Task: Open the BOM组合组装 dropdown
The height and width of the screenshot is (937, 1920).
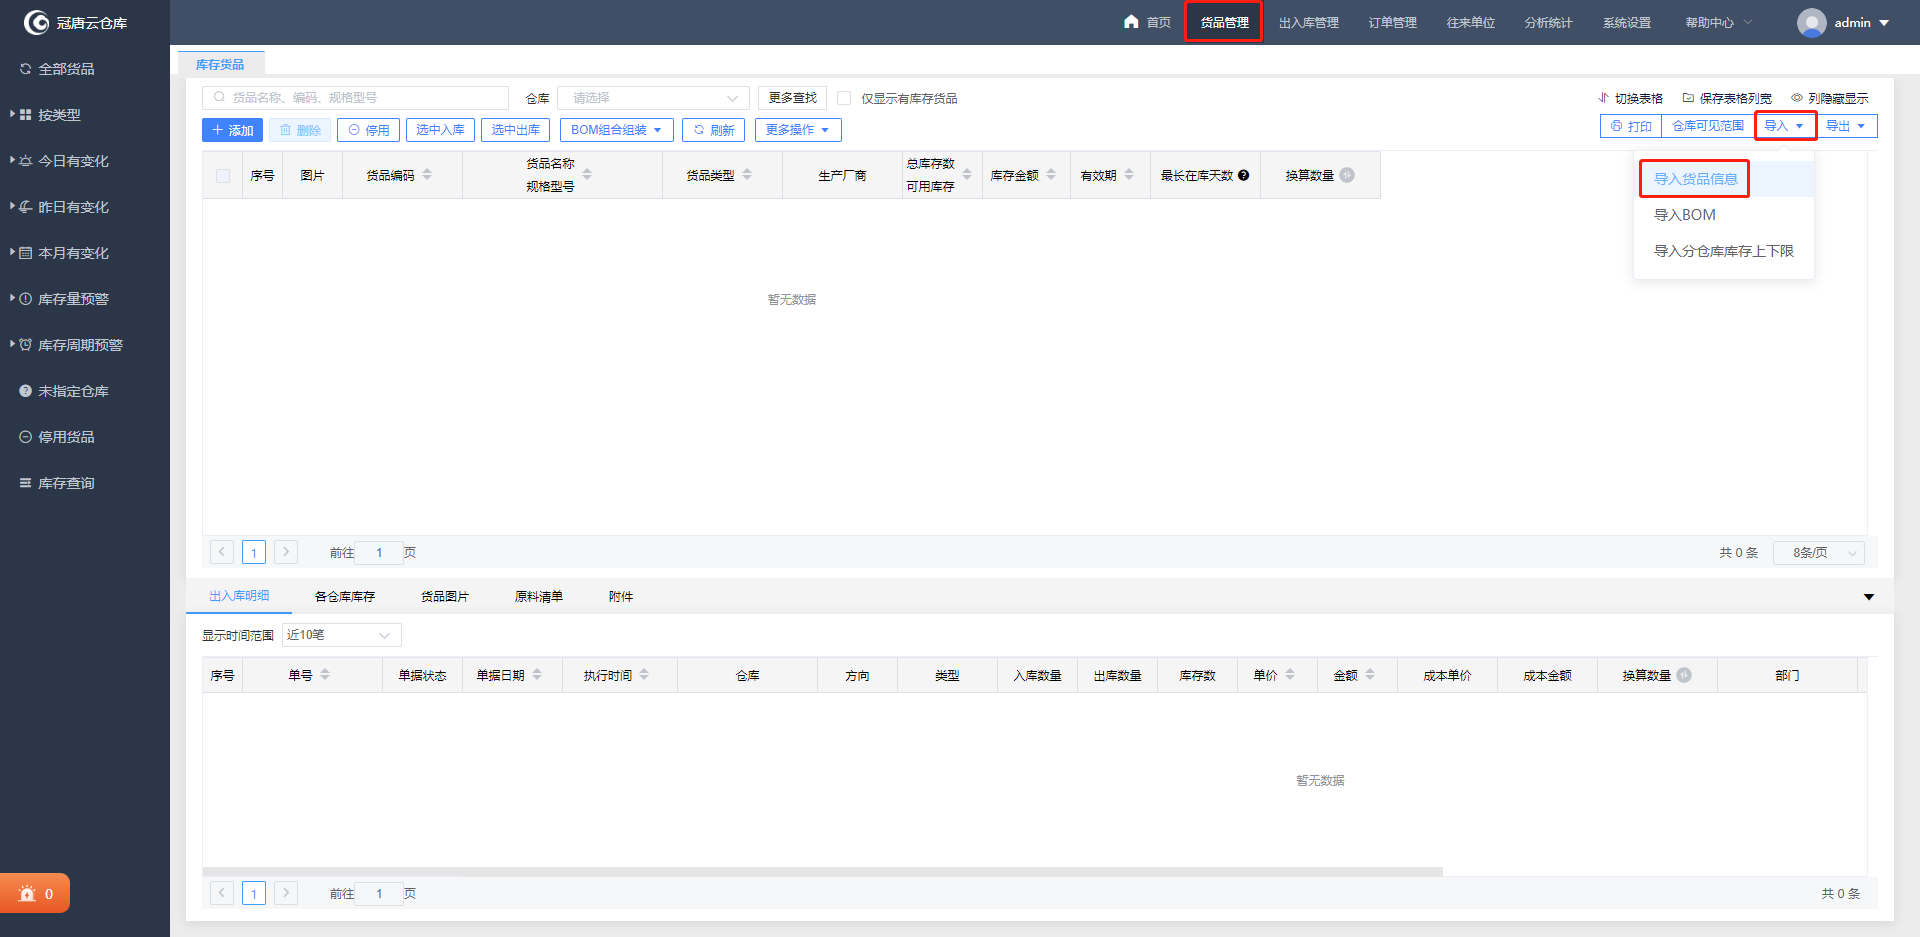Action: point(616,130)
